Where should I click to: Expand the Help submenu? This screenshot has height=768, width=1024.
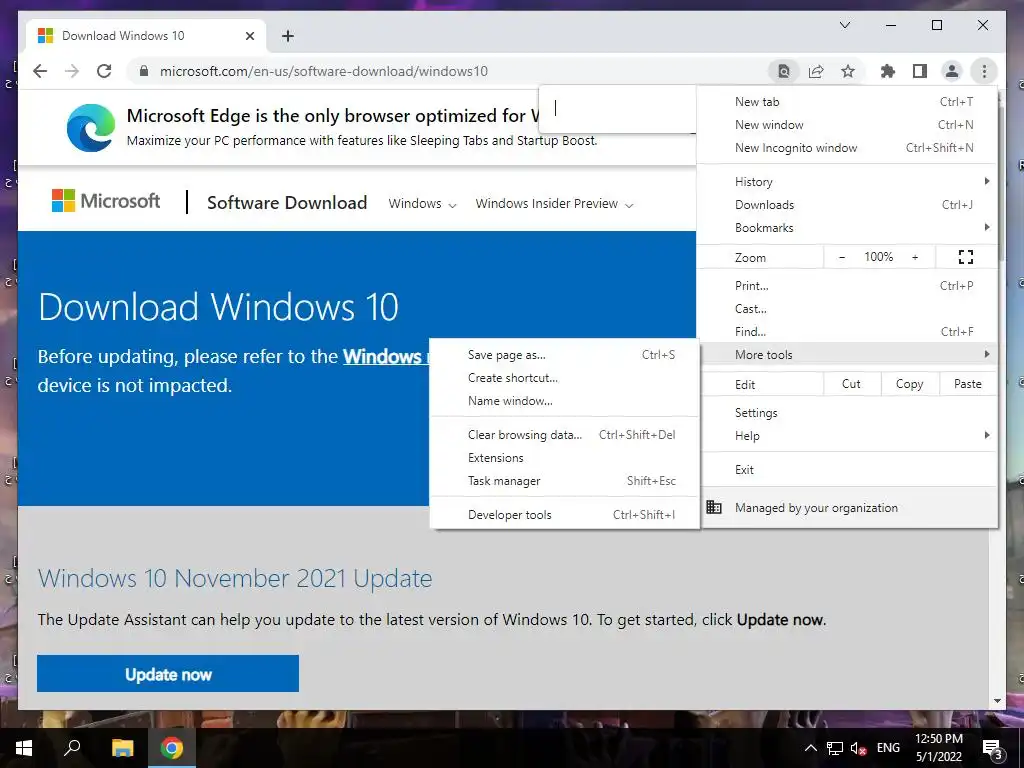[847, 436]
